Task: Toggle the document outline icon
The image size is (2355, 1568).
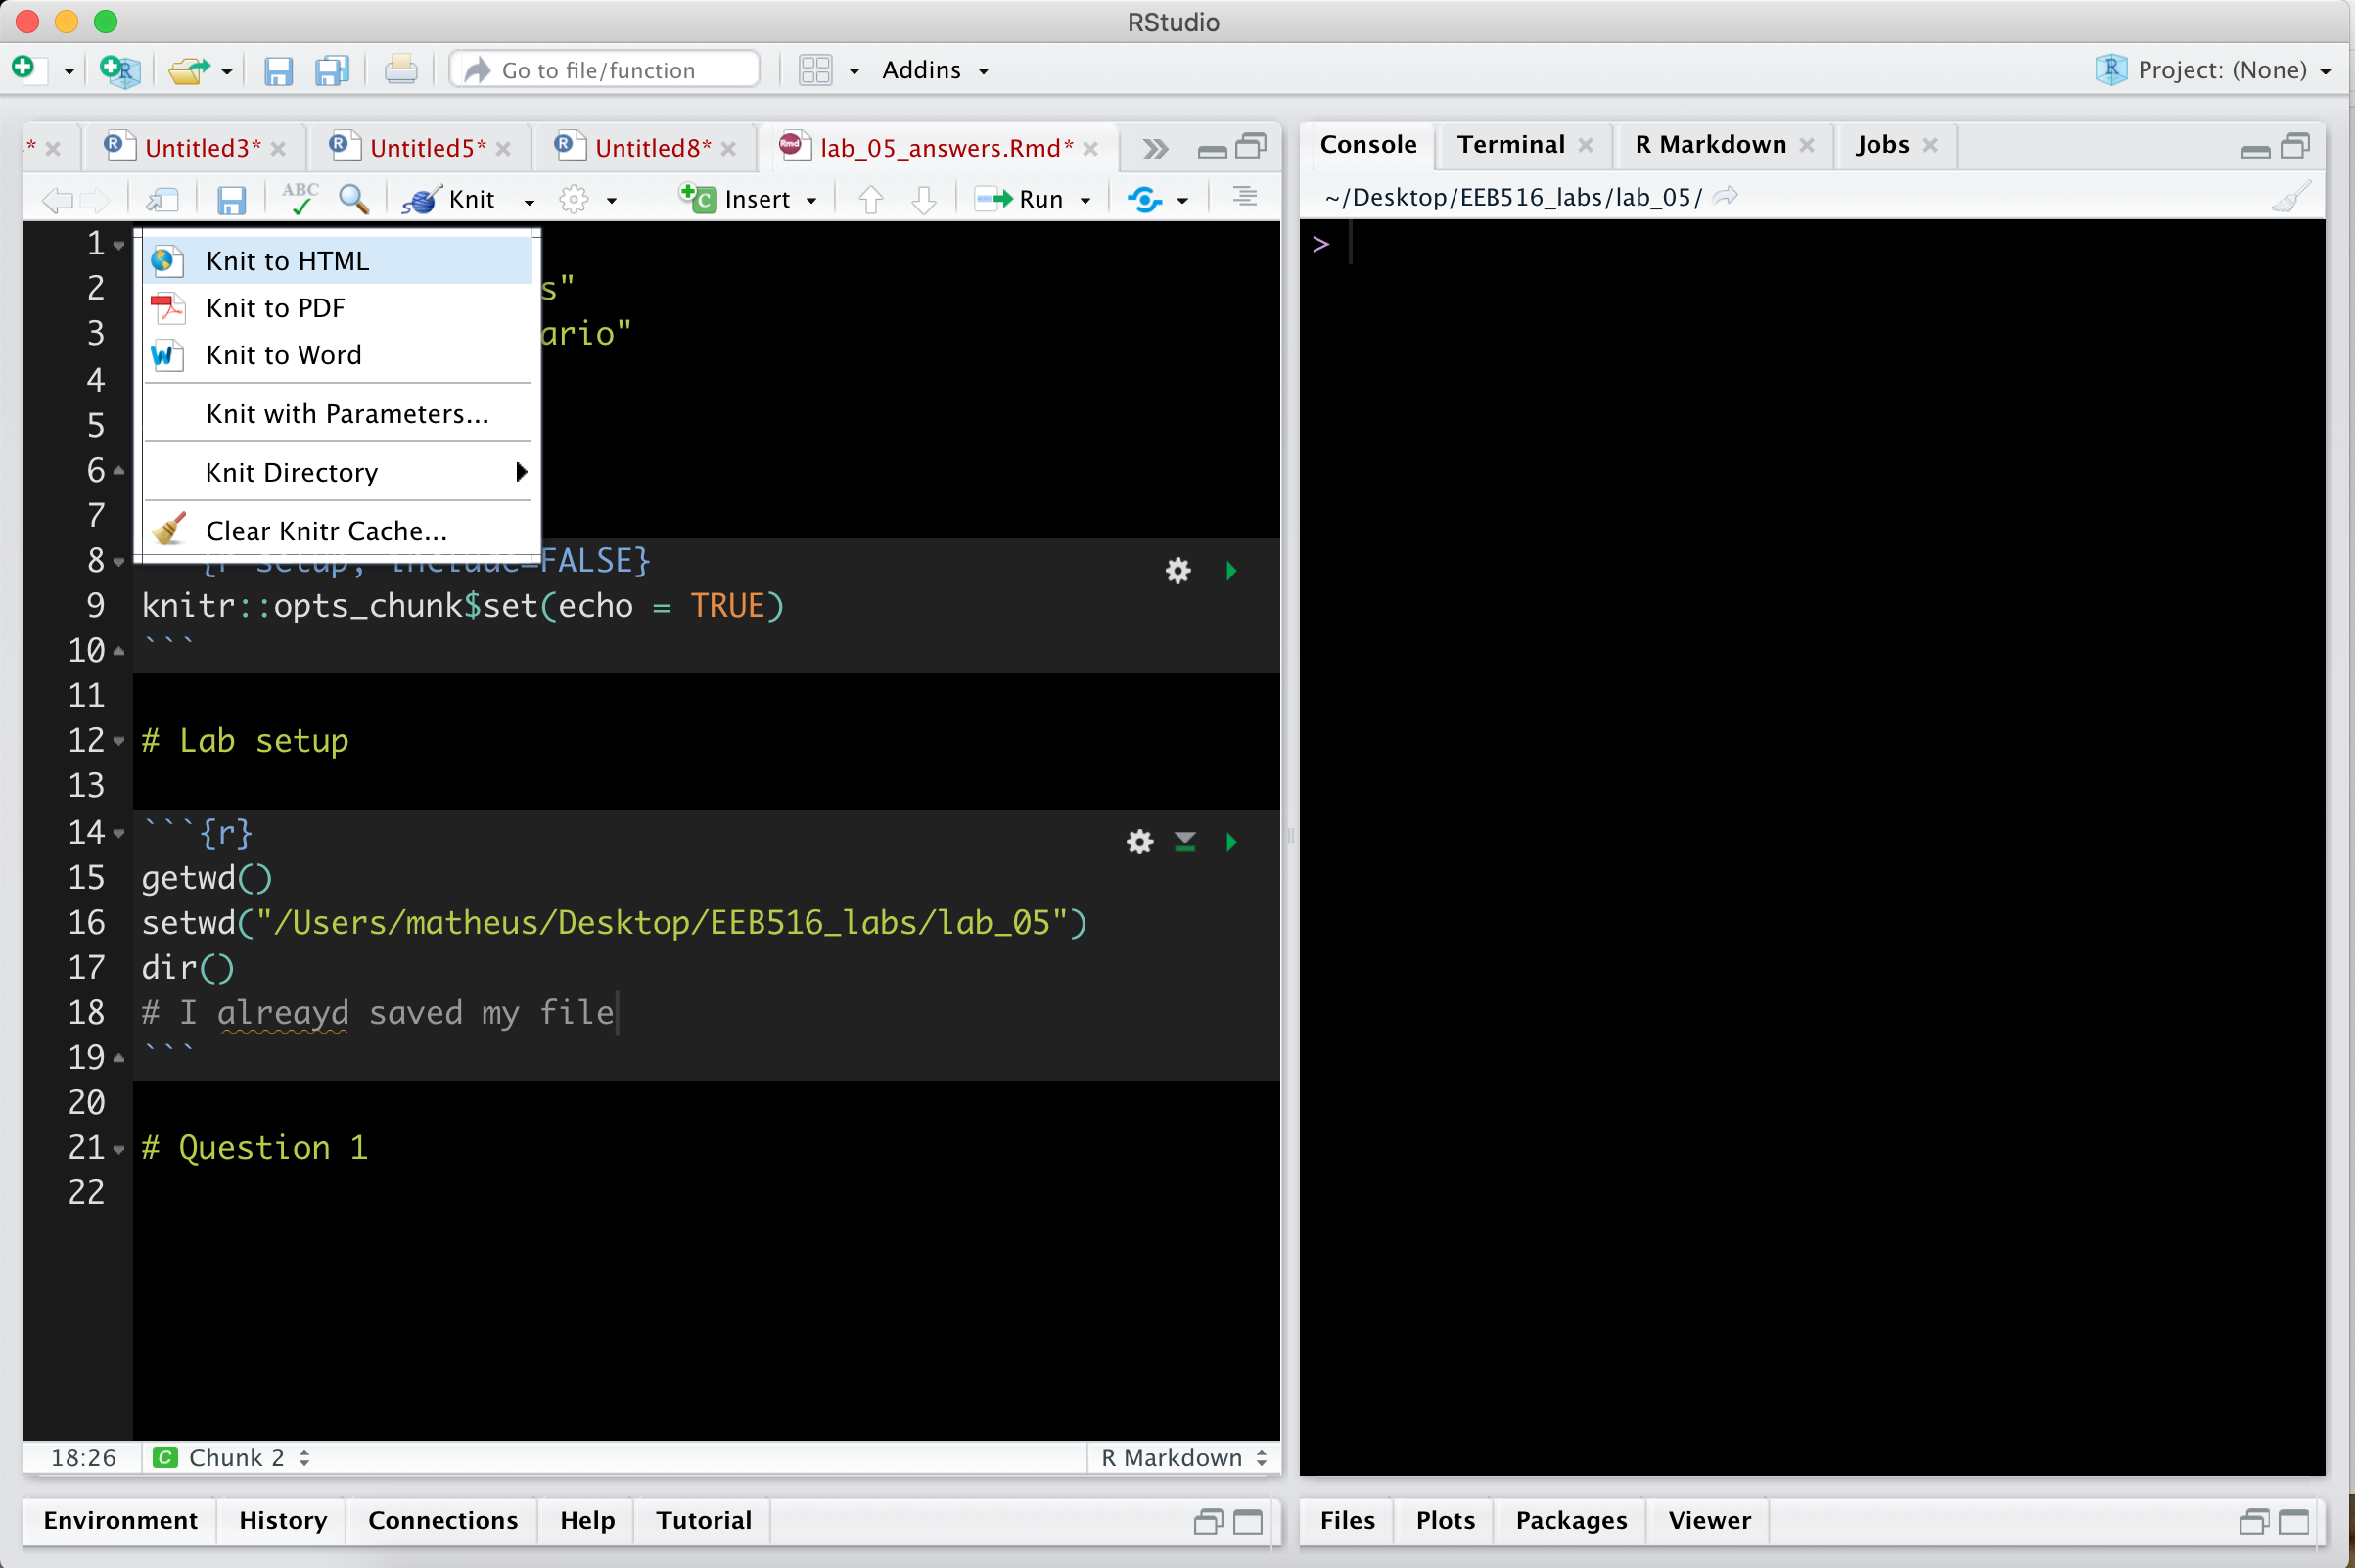Action: pyautogui.click(x=1244, y=197)
